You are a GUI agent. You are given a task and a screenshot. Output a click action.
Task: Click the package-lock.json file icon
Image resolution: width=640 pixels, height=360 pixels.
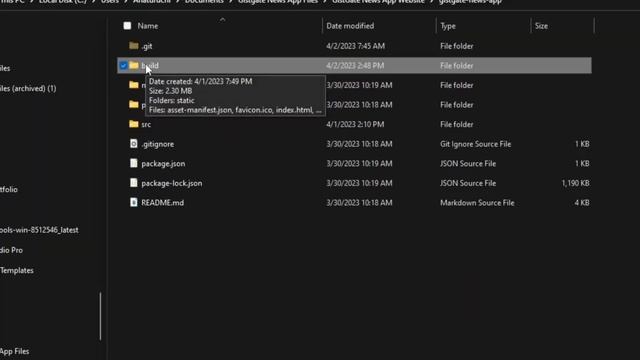tap(133, 183)
